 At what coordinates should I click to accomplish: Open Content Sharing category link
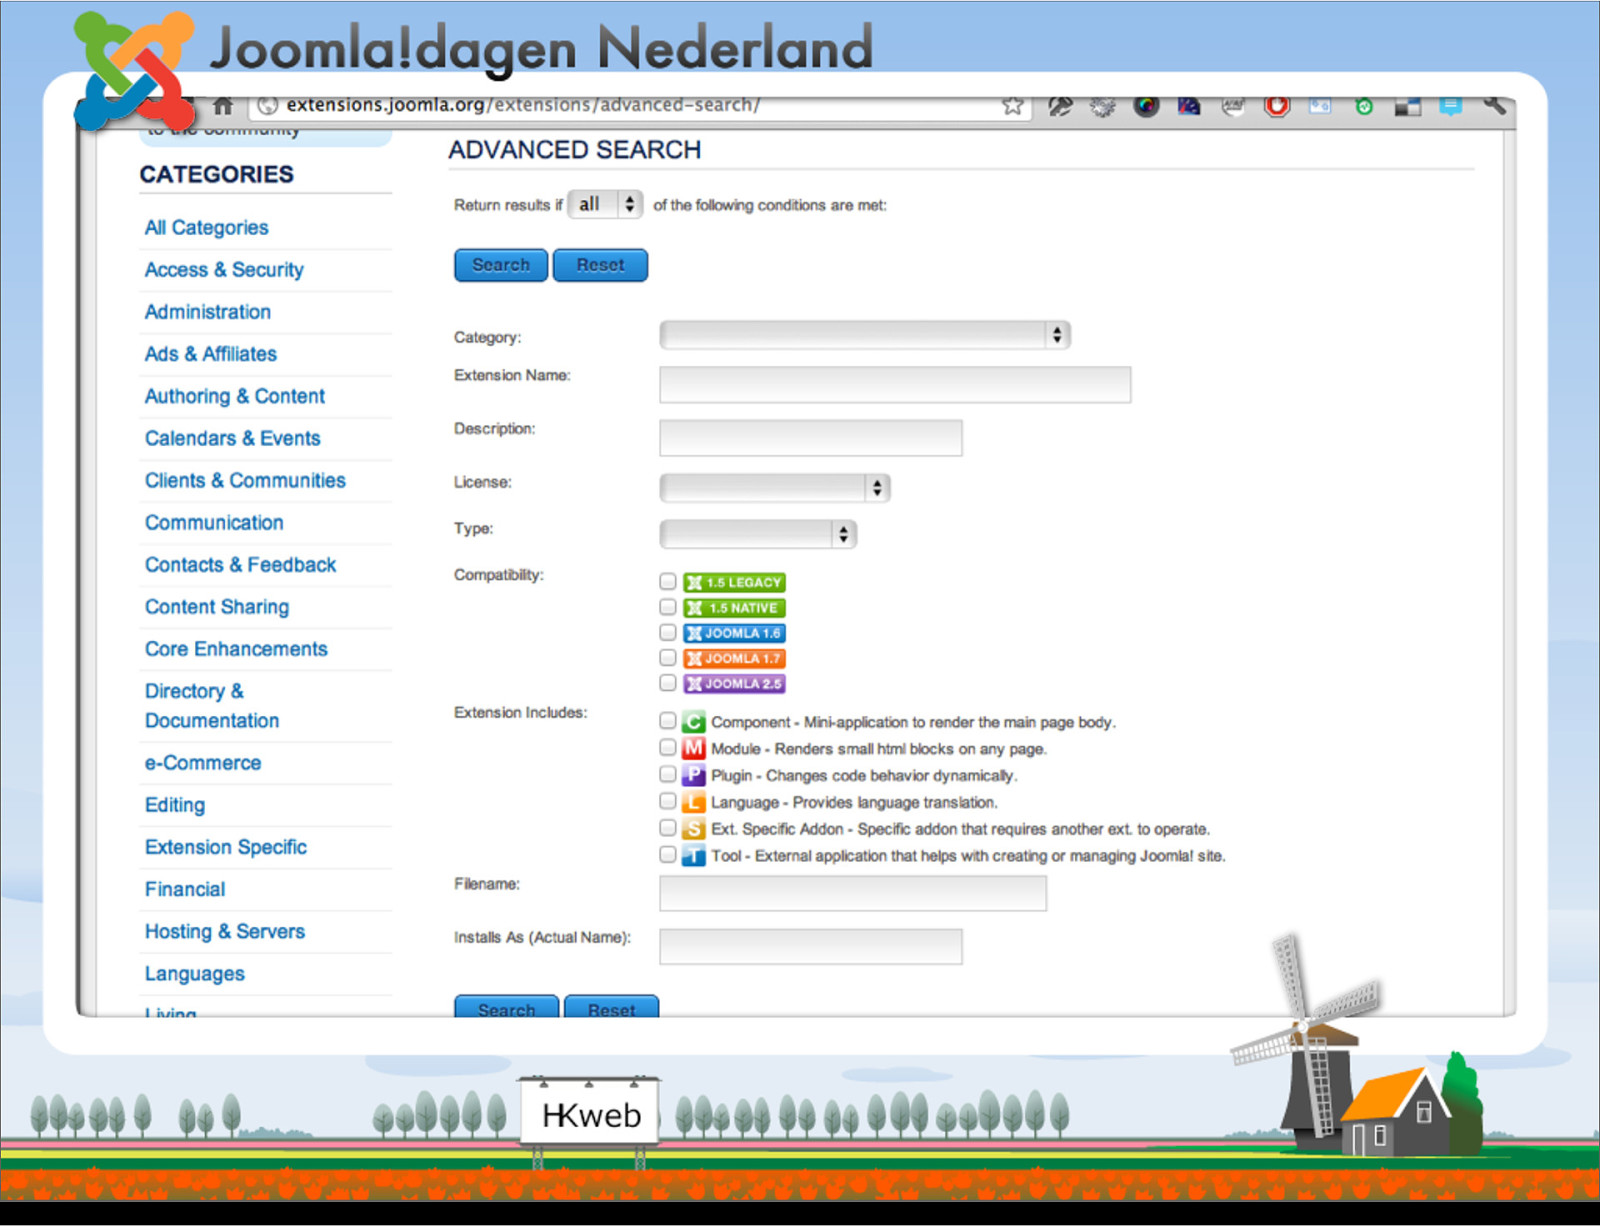[217, 607]
